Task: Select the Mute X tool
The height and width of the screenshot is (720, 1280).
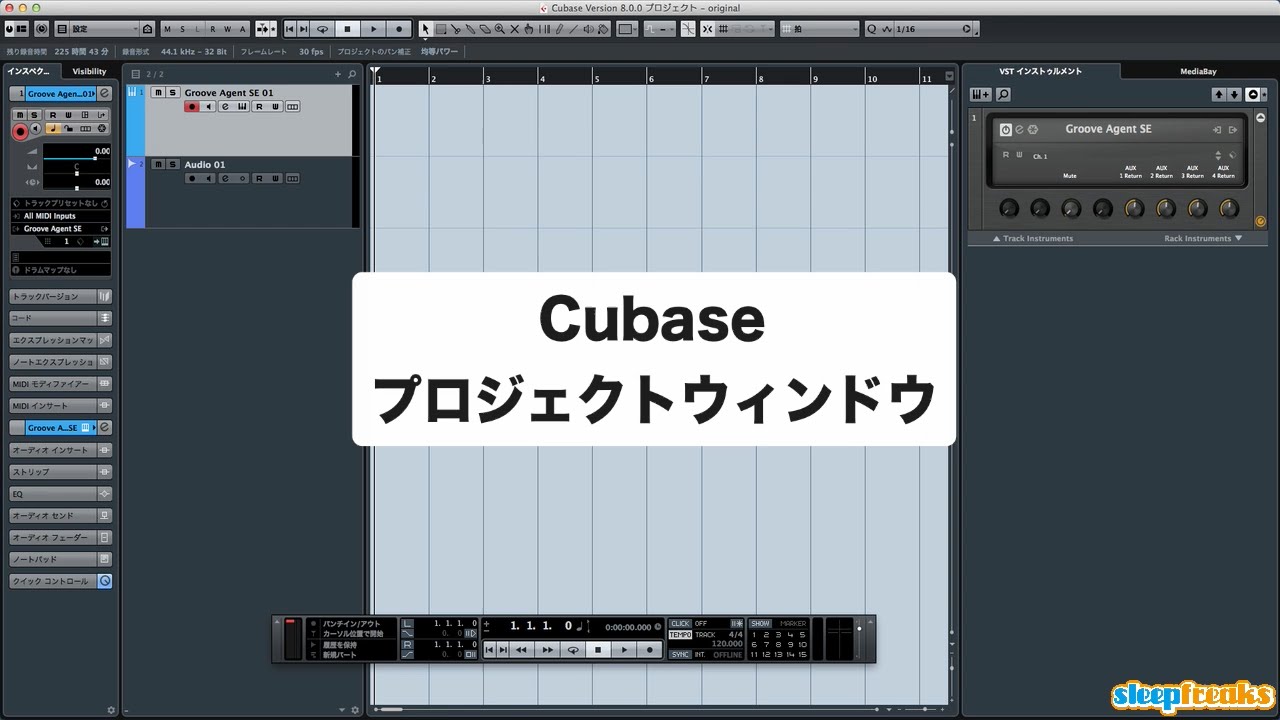Action: [514, 29]
